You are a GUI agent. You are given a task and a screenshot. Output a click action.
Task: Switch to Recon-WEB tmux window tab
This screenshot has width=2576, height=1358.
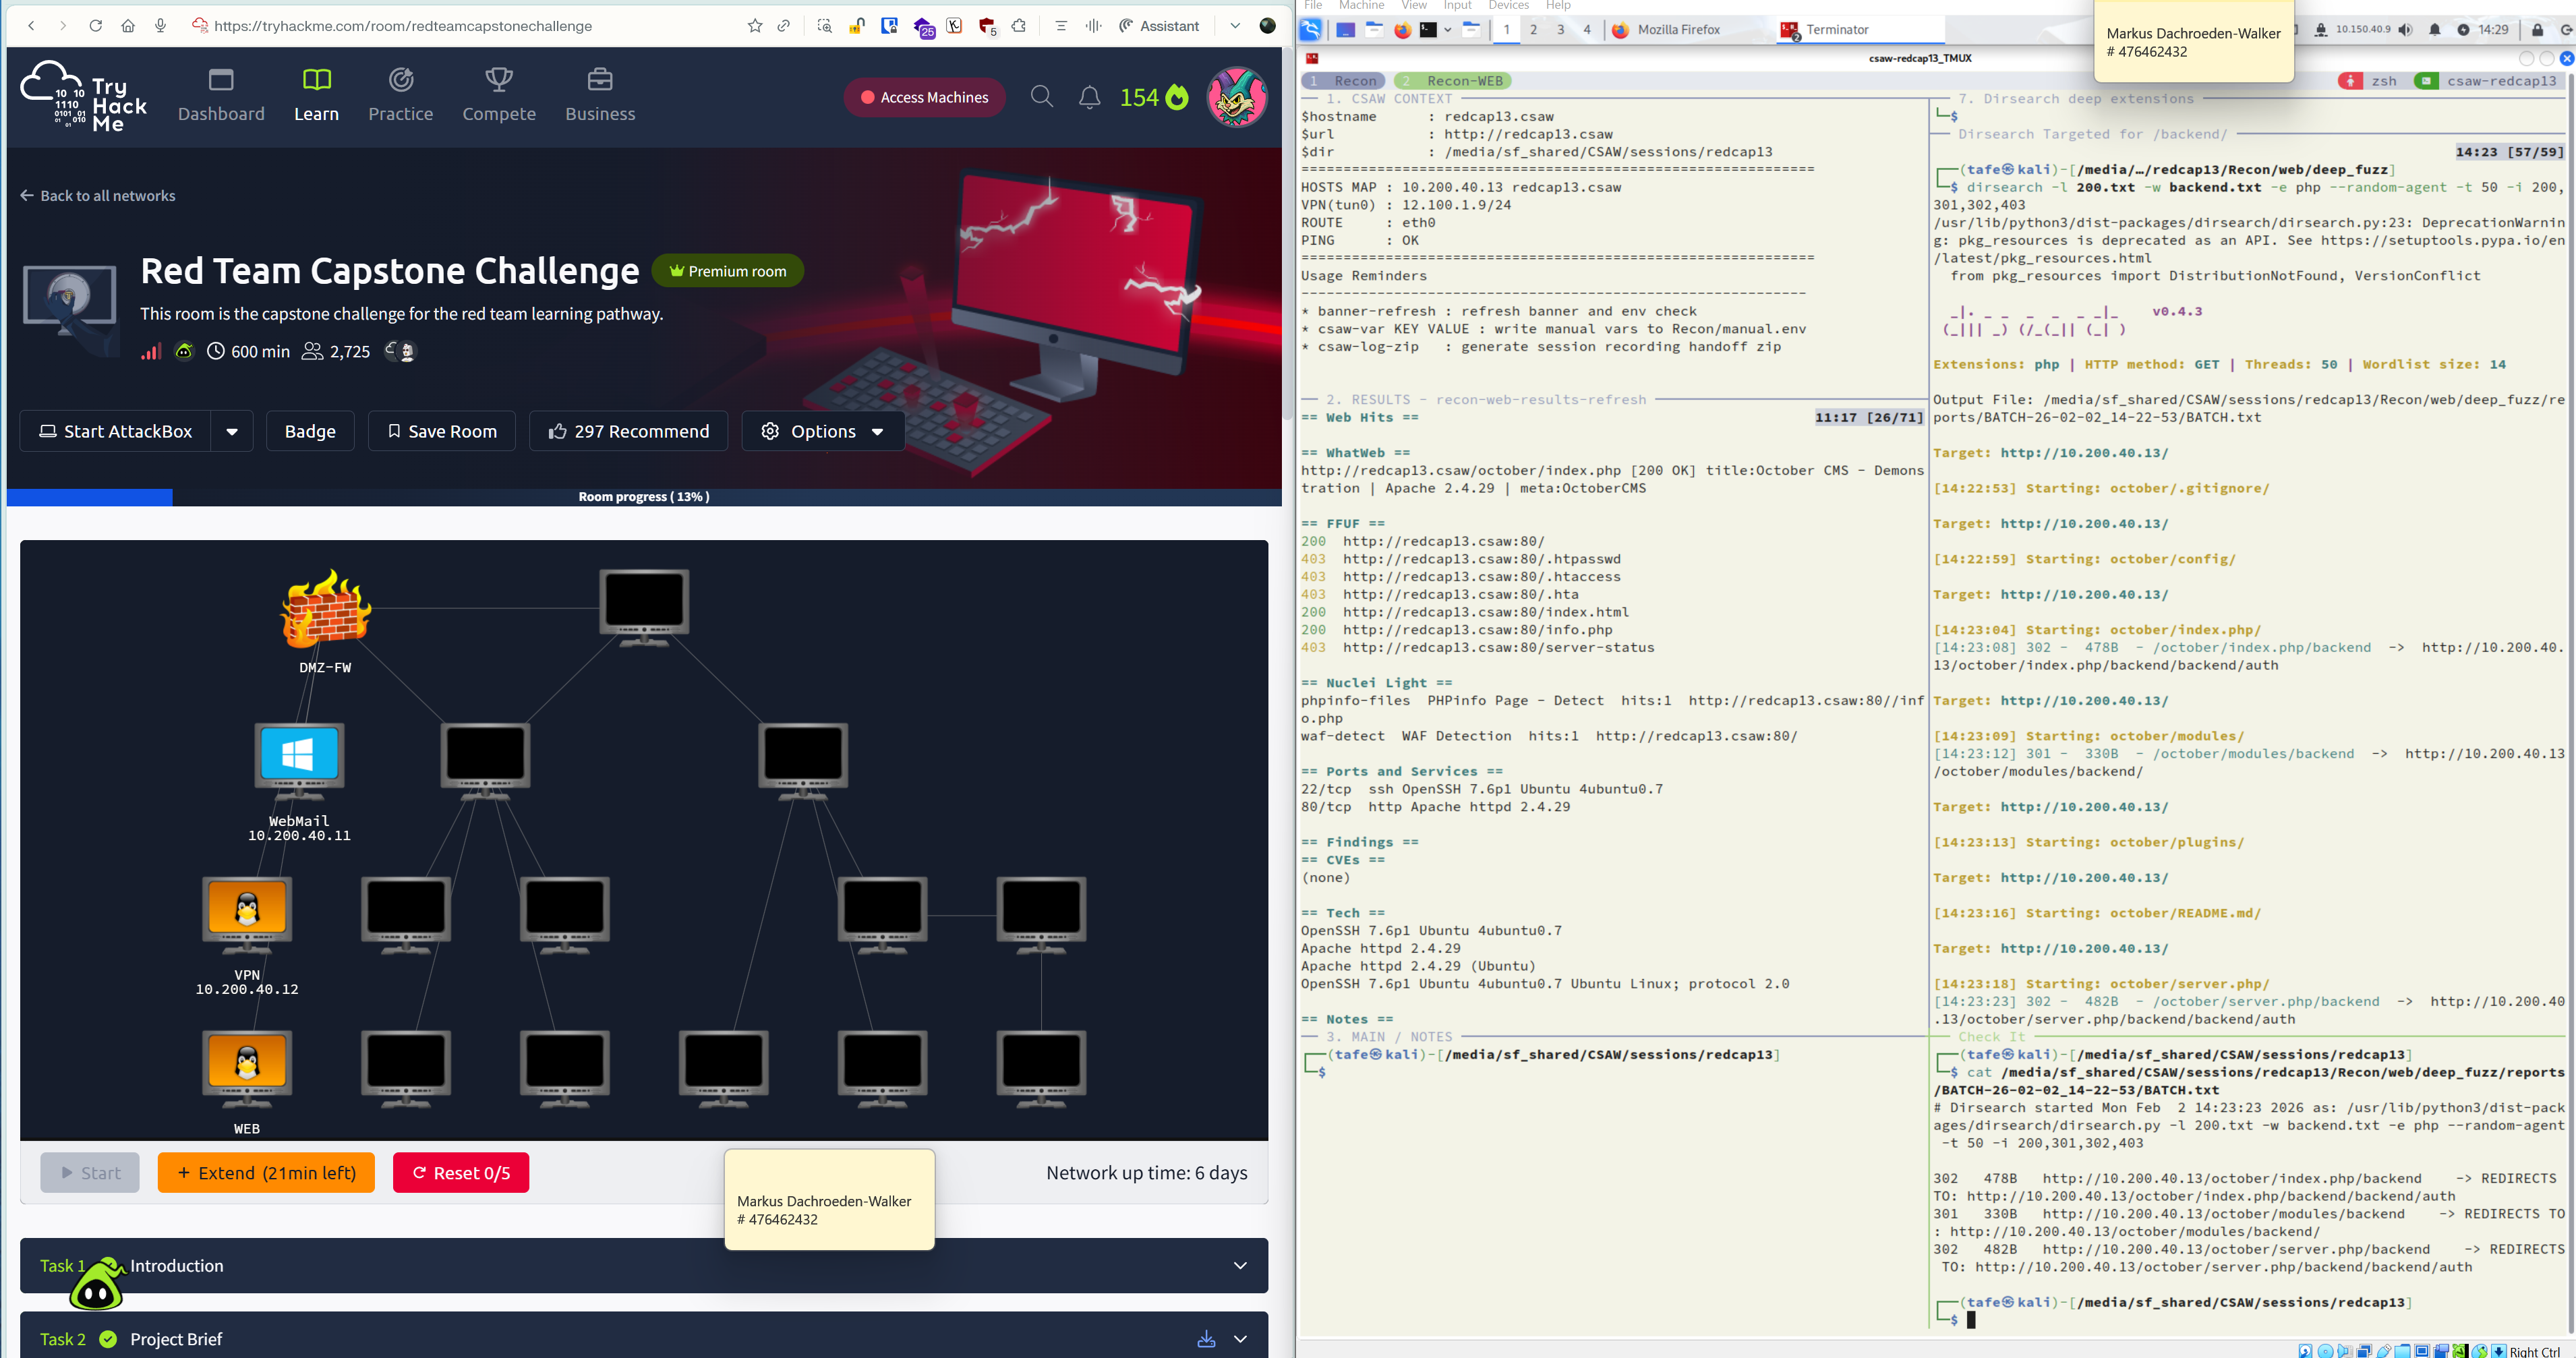1454,81
